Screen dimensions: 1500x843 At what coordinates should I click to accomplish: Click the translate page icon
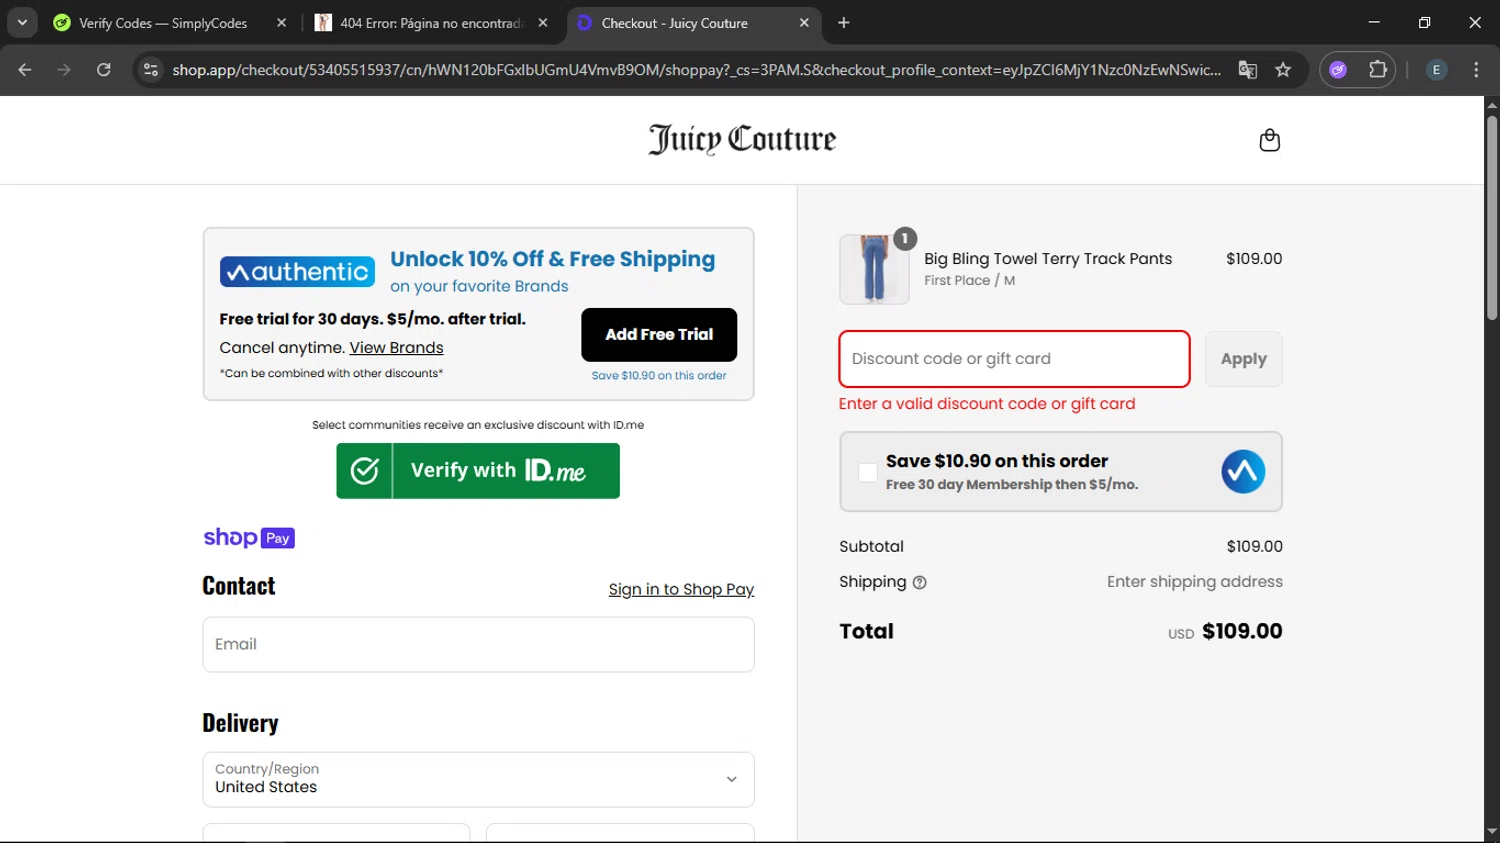point(1247,70)
